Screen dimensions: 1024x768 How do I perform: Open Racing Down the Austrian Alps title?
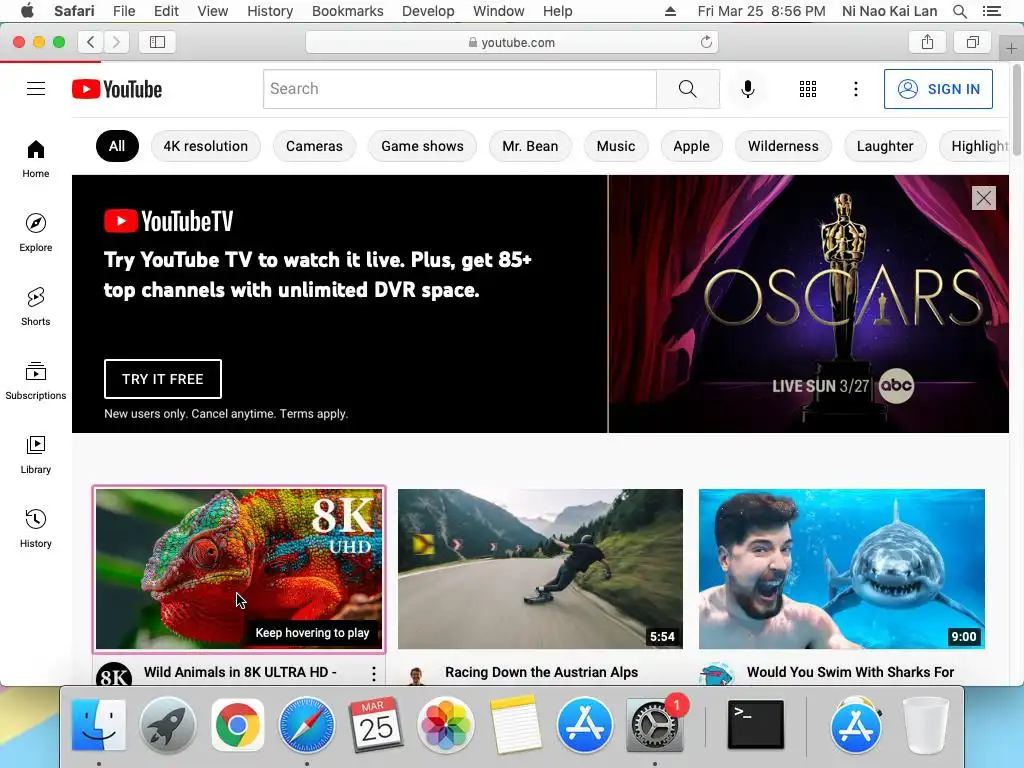[541, 672]
